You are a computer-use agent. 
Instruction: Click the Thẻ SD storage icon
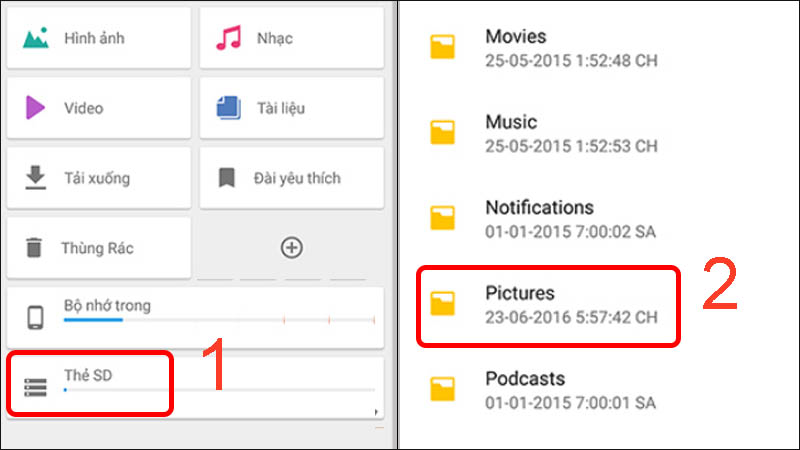tap(35, 386)
